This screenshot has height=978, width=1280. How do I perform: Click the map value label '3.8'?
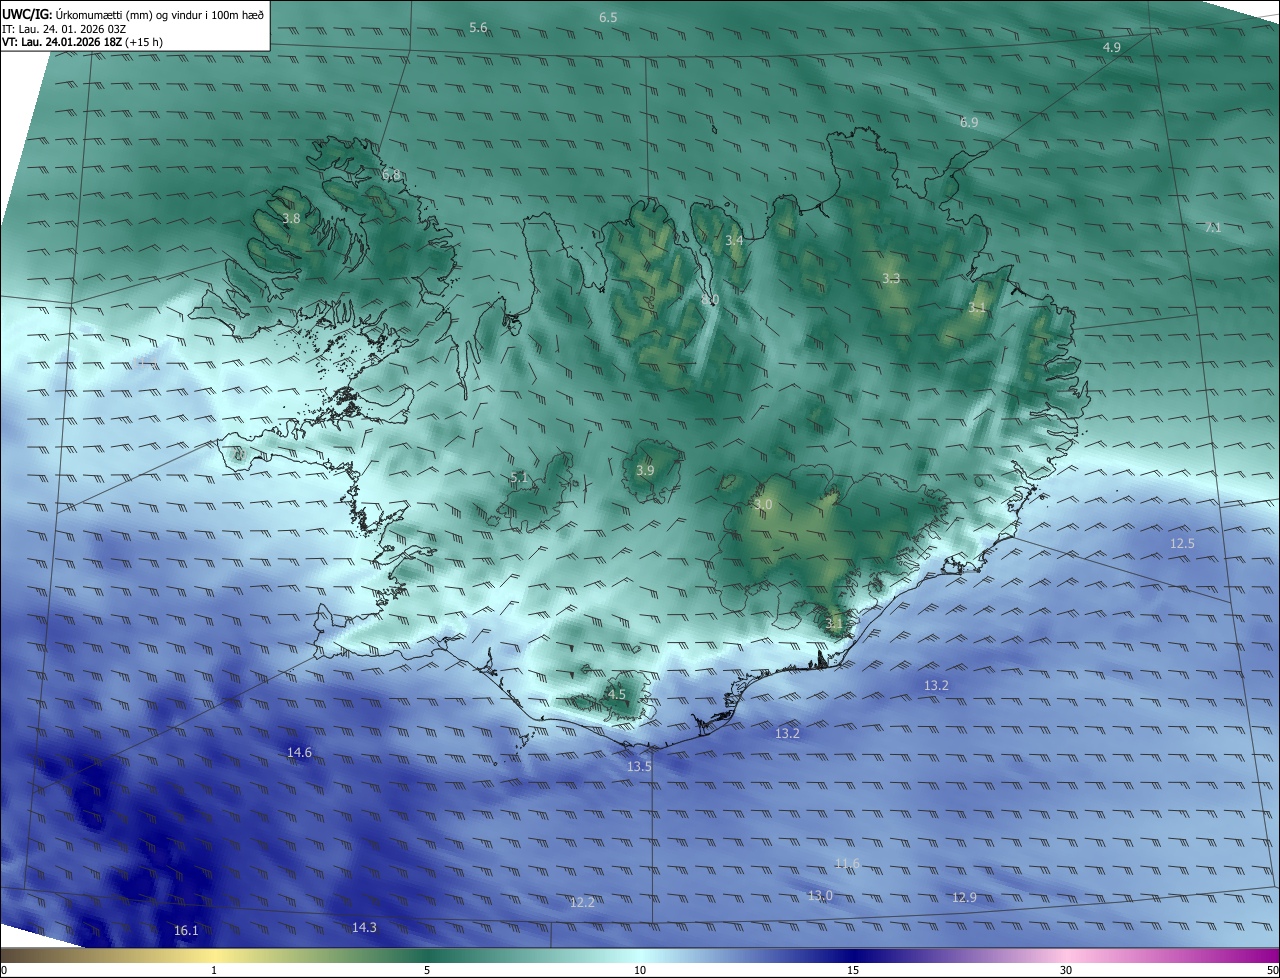tap(291, 218)
